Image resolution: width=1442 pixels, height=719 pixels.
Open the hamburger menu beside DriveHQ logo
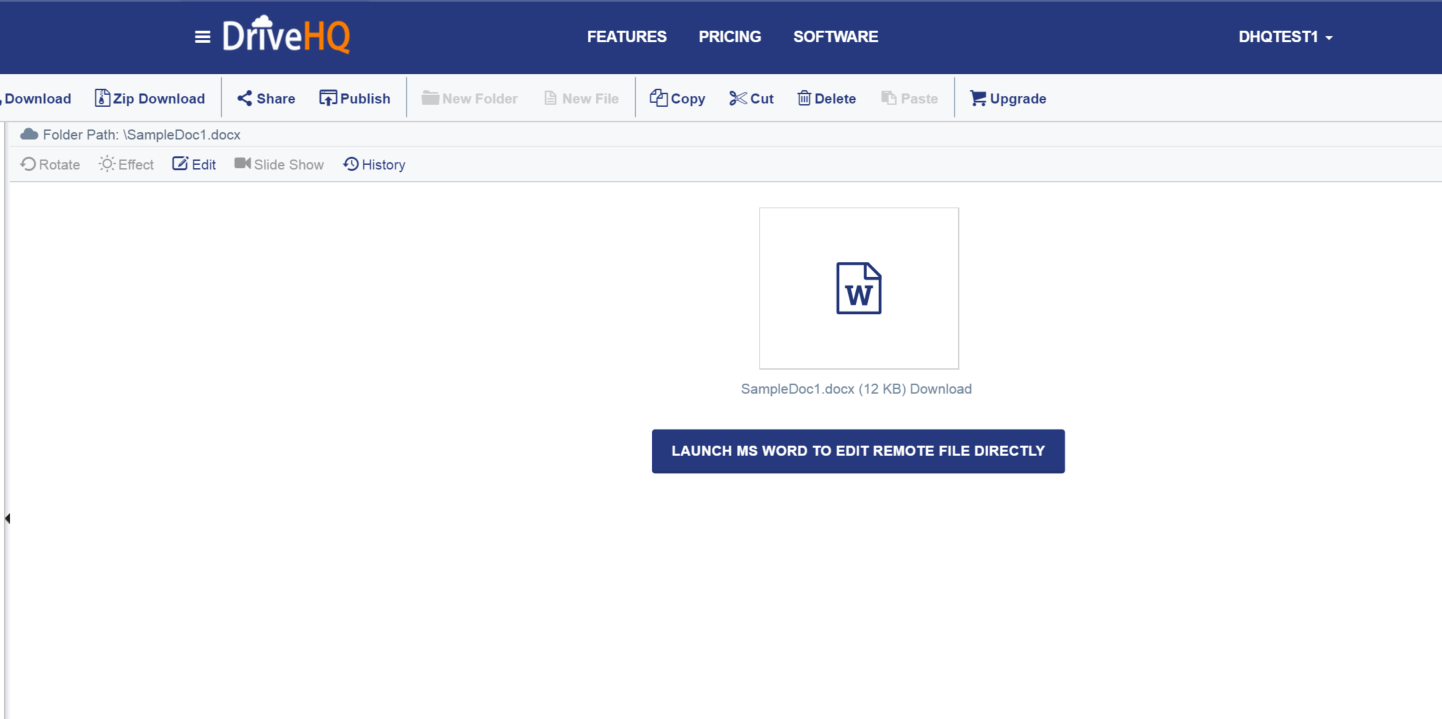pos(202,37)
